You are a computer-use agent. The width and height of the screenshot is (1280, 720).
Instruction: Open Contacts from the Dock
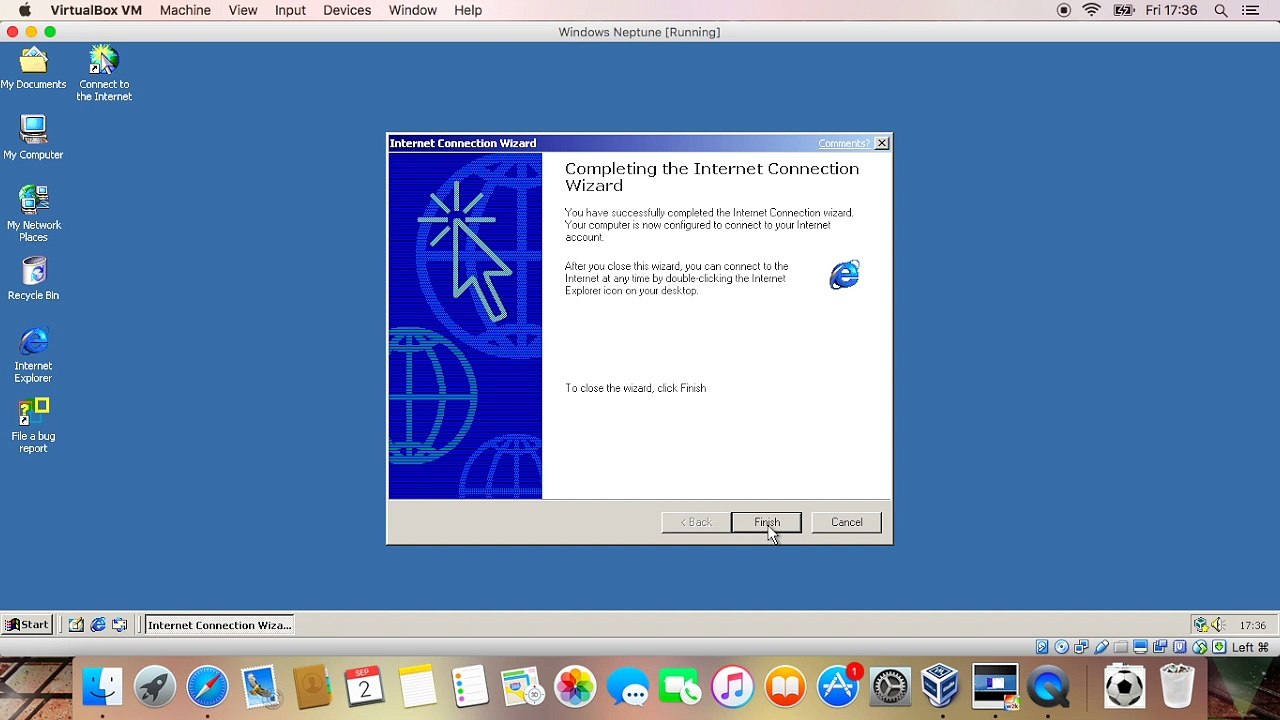click(312, 688)
